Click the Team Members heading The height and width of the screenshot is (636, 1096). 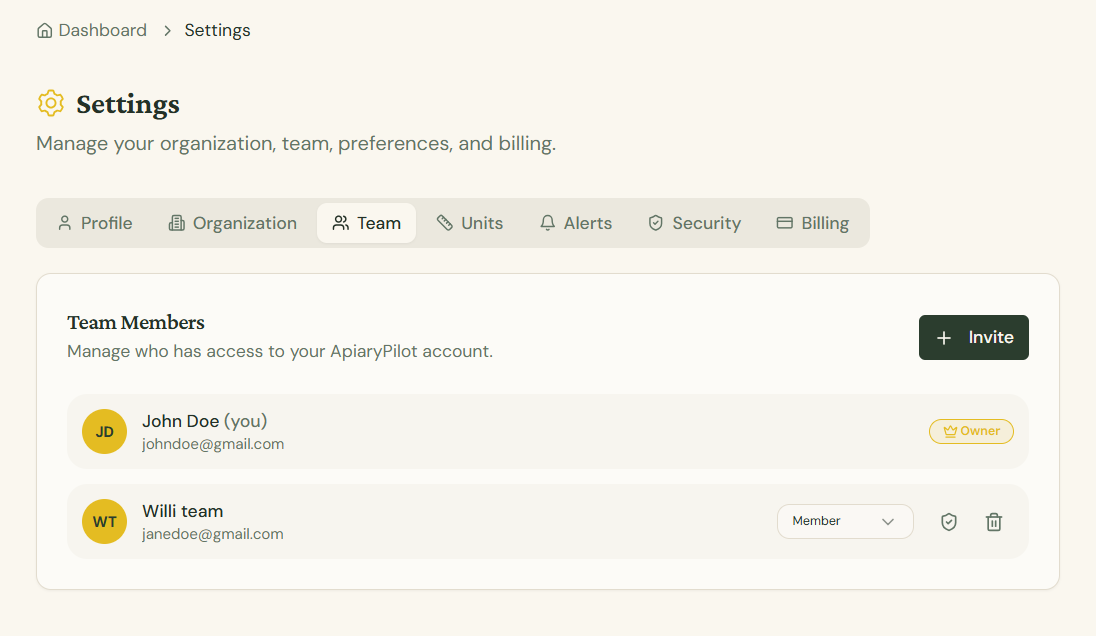[x=136, y=322]
